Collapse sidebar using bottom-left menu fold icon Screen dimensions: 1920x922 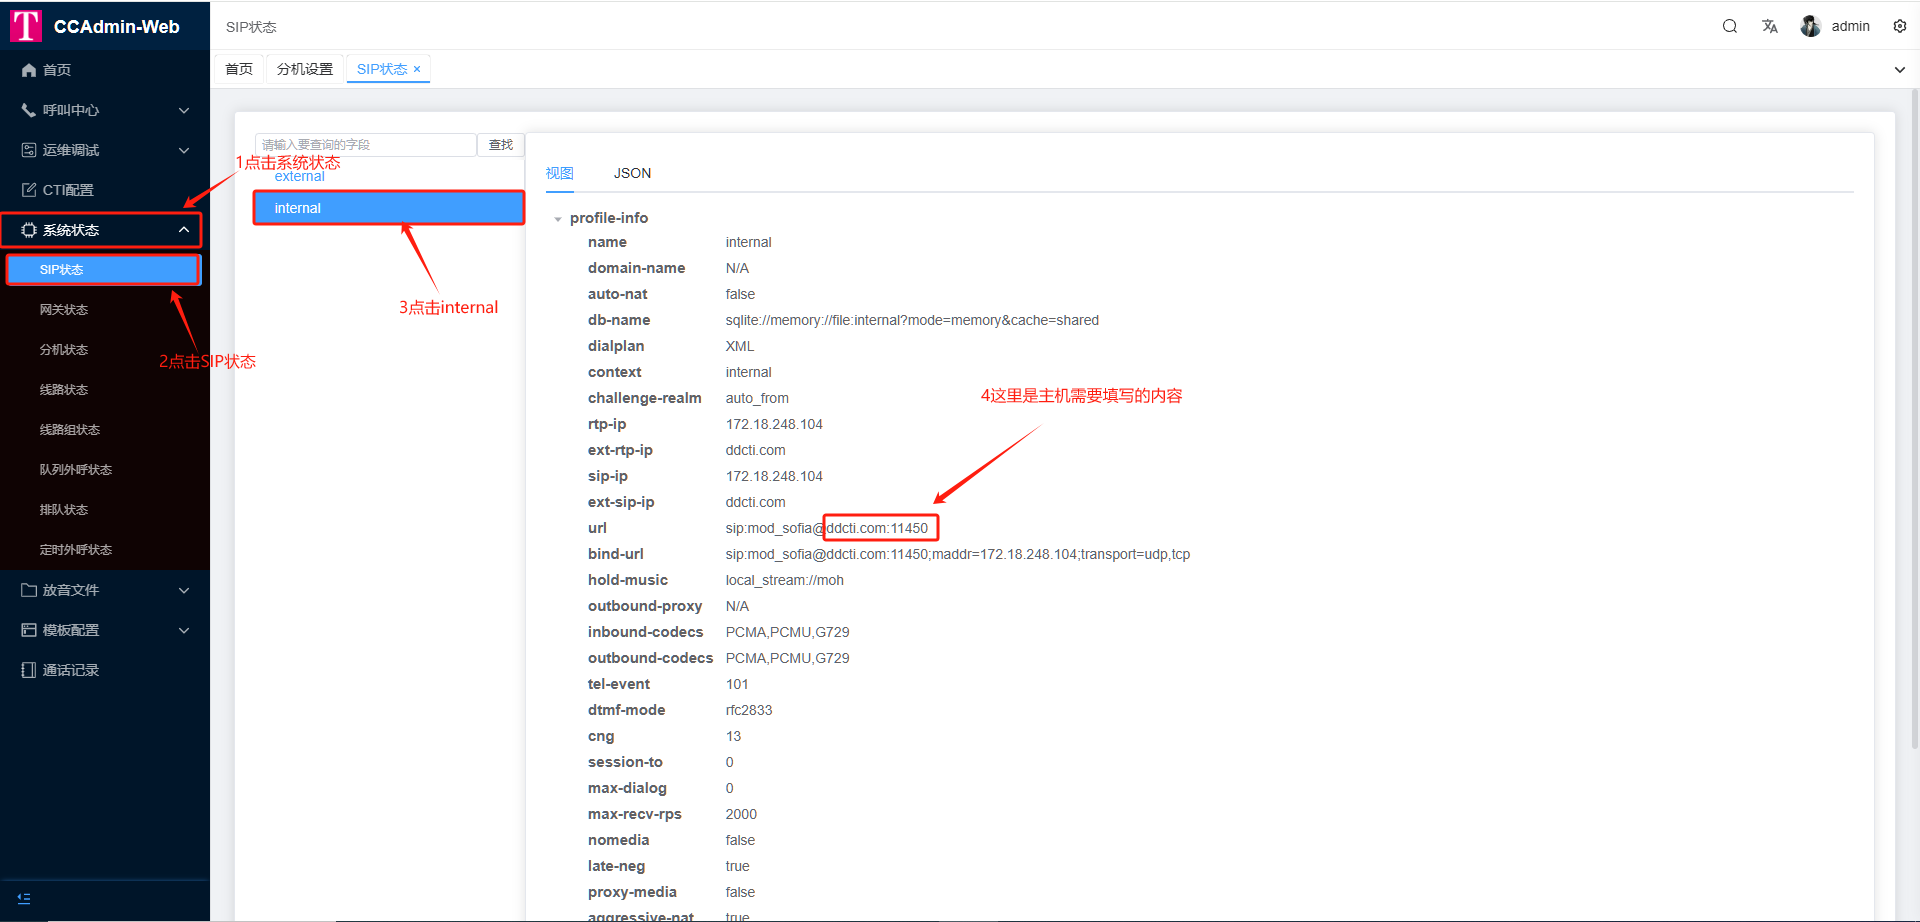(x=24, y=898)
